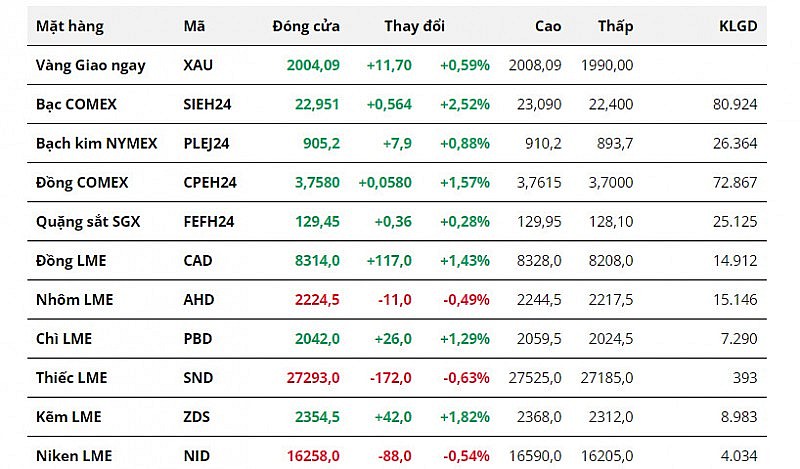Viewport: 800px width, 469px height.
Task: Select the PBD ticker code
Action: tap(199, 338)
